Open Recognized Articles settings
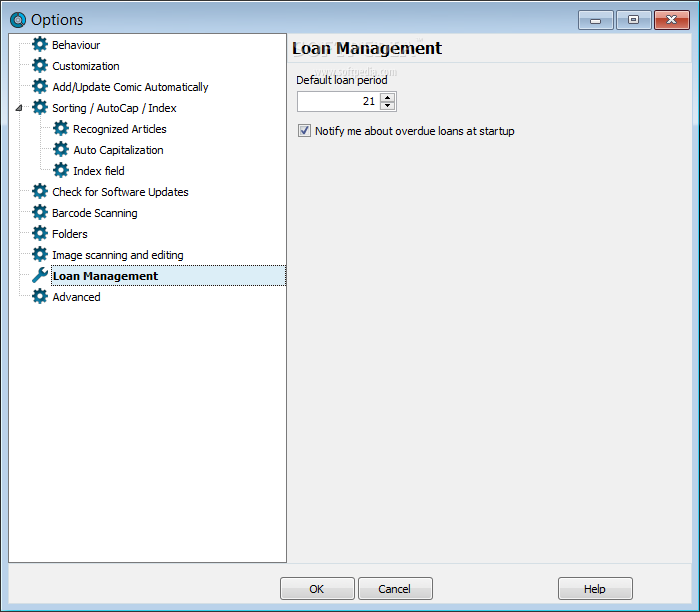 click(x=120, y=129)
